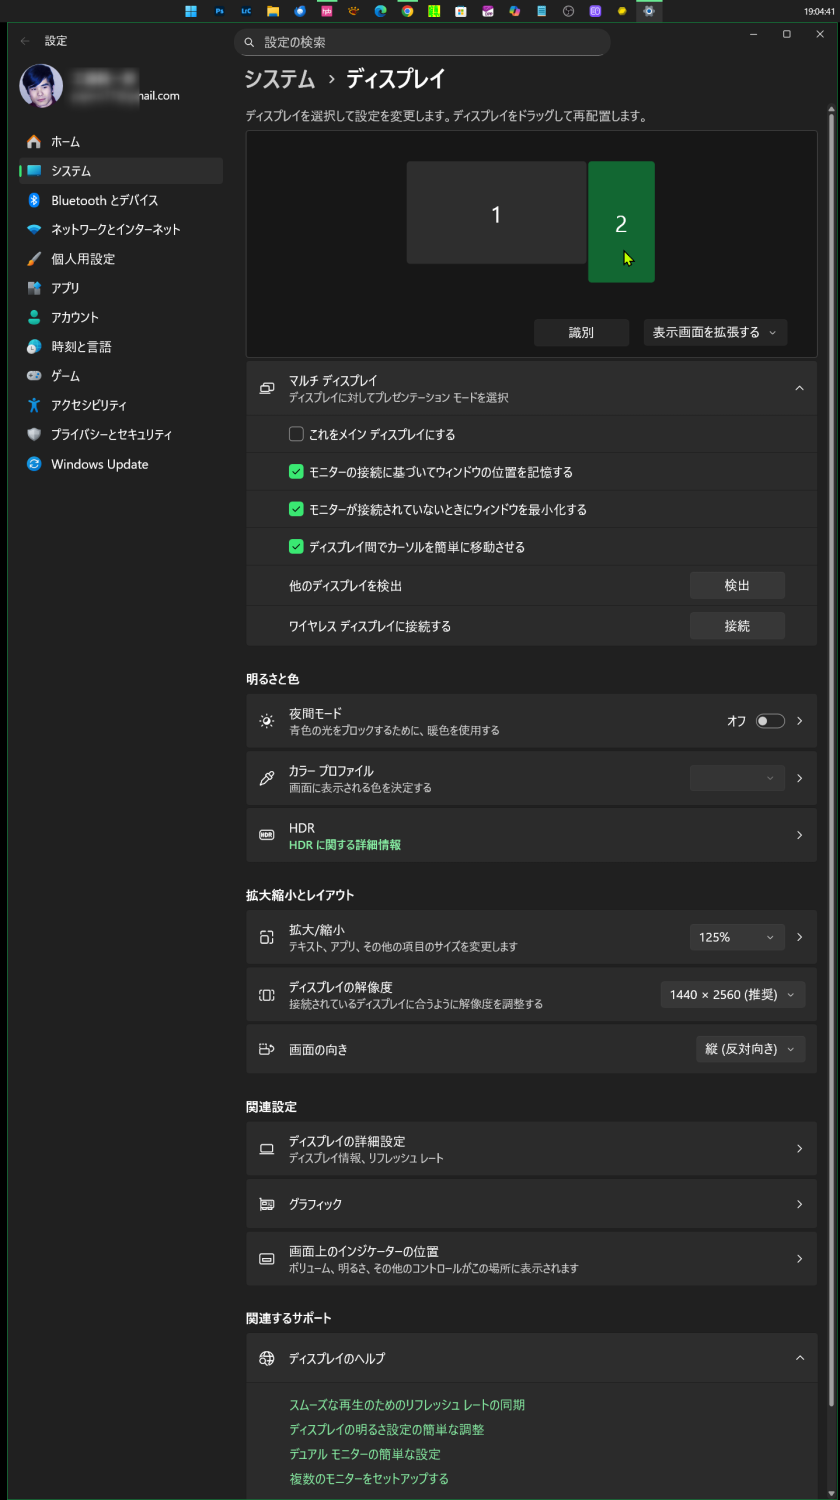Select display 1 in the arrangement preview
This screenshot has height=1500, width=840.
(x=496, y=213)
